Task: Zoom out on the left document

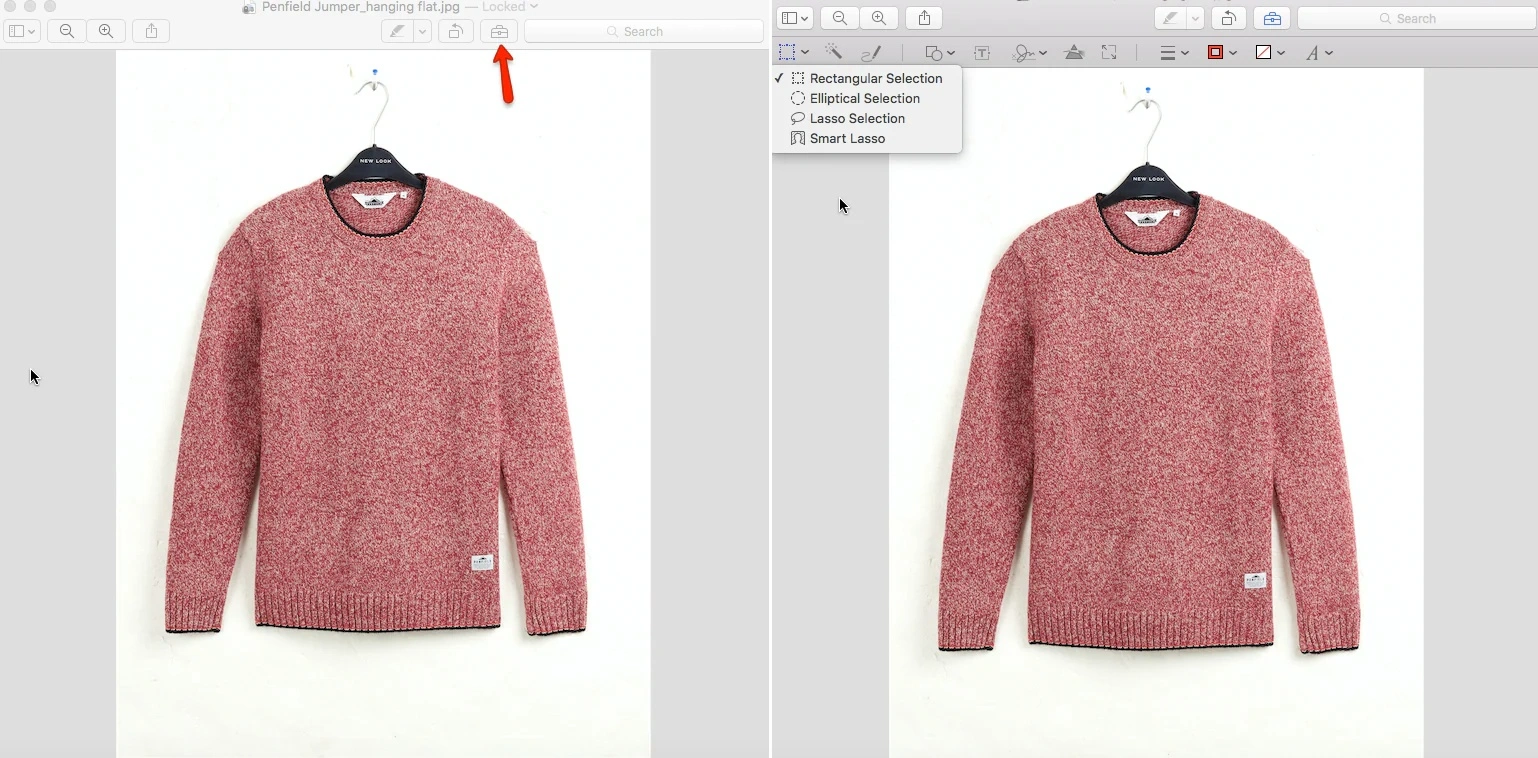Action: (66, 31)
